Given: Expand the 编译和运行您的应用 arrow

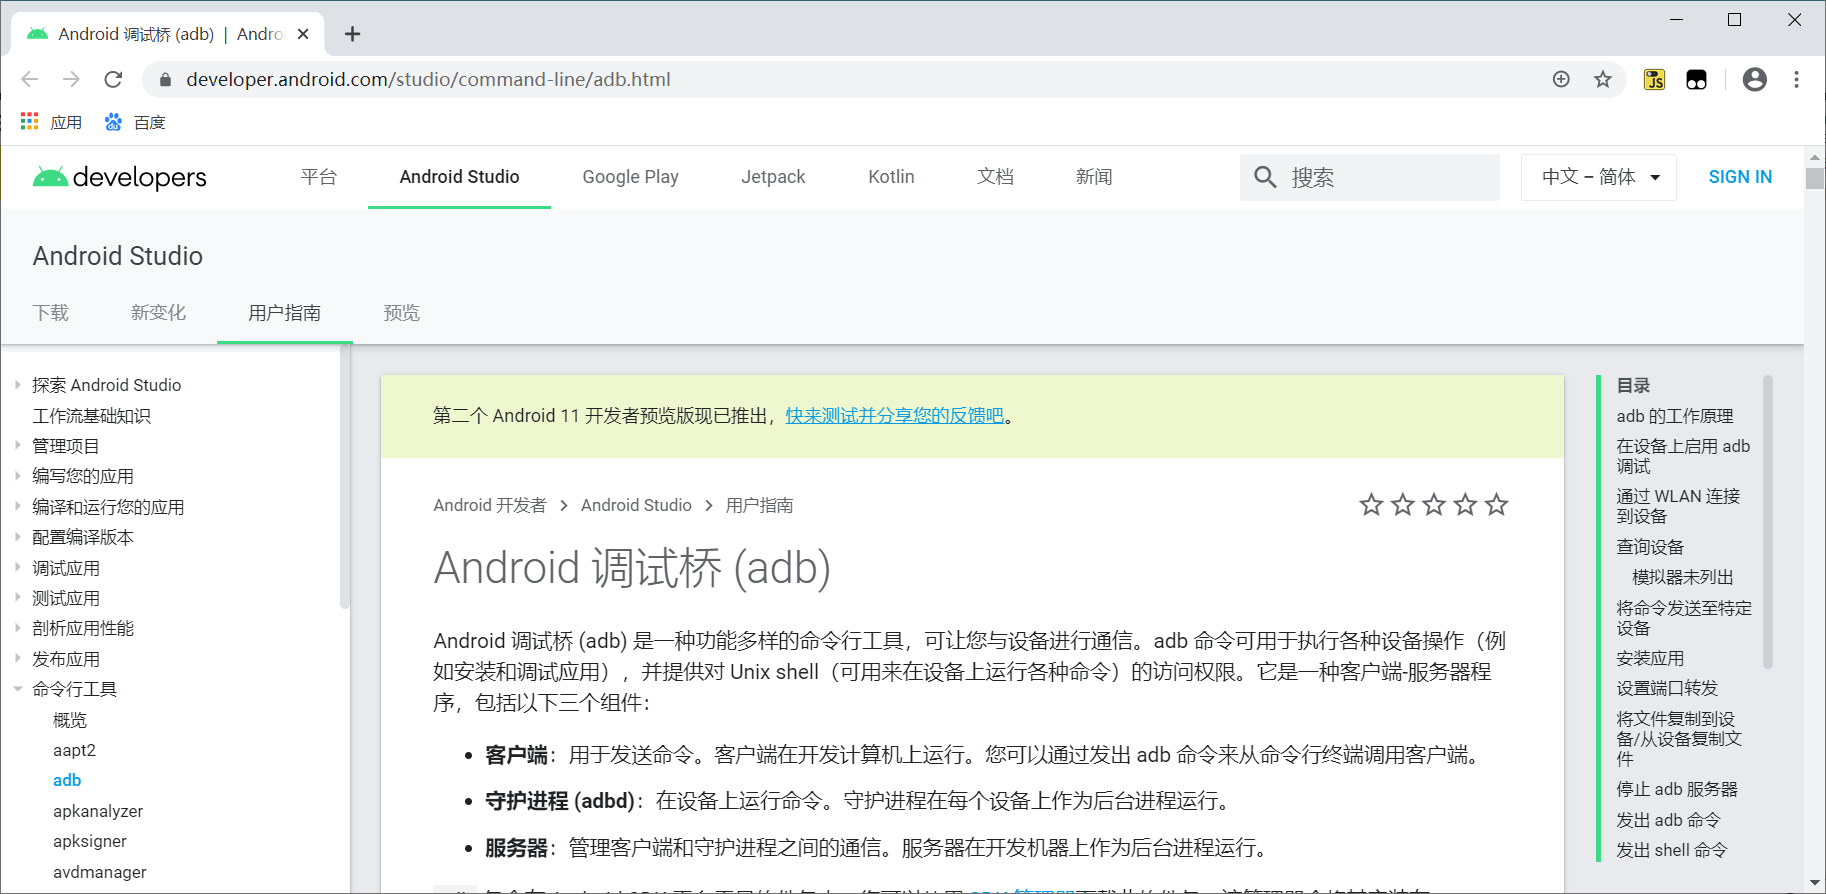Looking at the screenshot, I should tap(17, 507).
